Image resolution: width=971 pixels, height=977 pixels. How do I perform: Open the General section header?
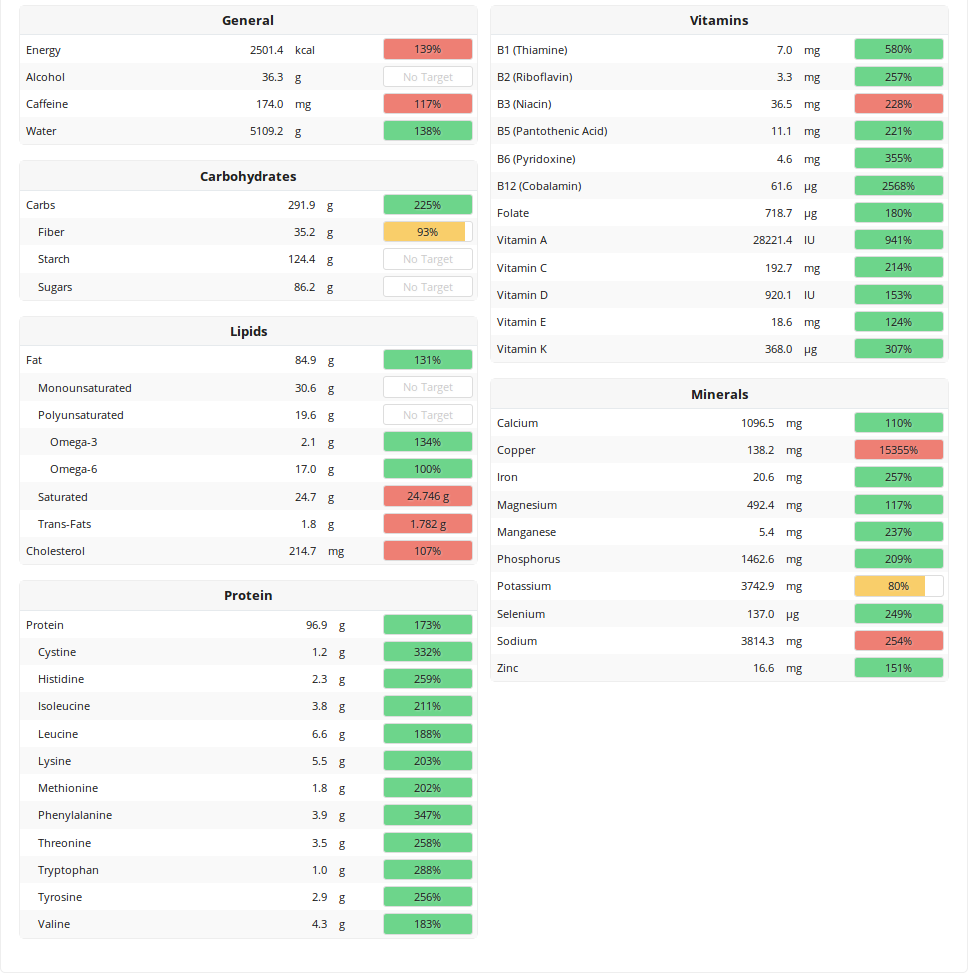click(x=248, y=21)
